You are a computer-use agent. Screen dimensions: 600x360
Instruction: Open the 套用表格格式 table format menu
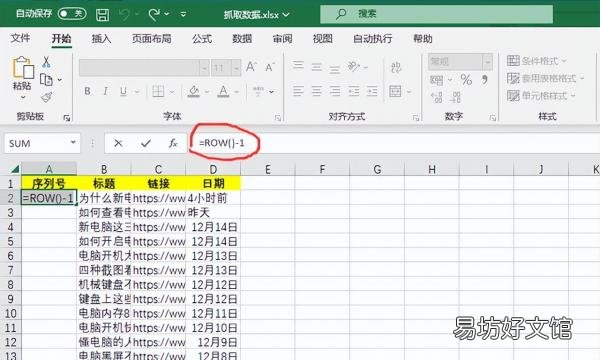tap(546, 78)
